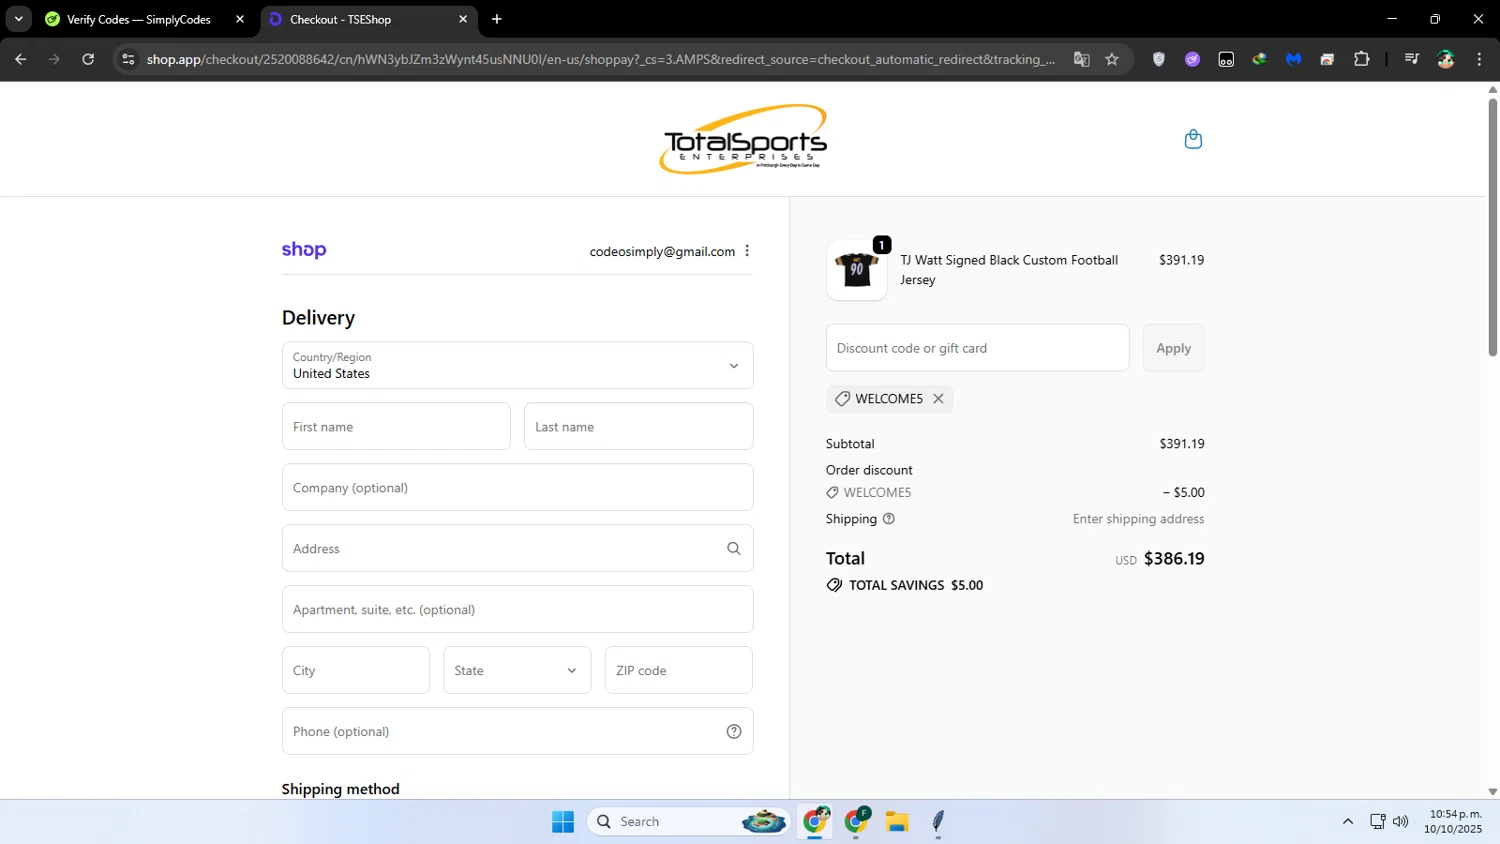Click the browser address bar URL
The image size is (1500, 844).
coord(600,59)
